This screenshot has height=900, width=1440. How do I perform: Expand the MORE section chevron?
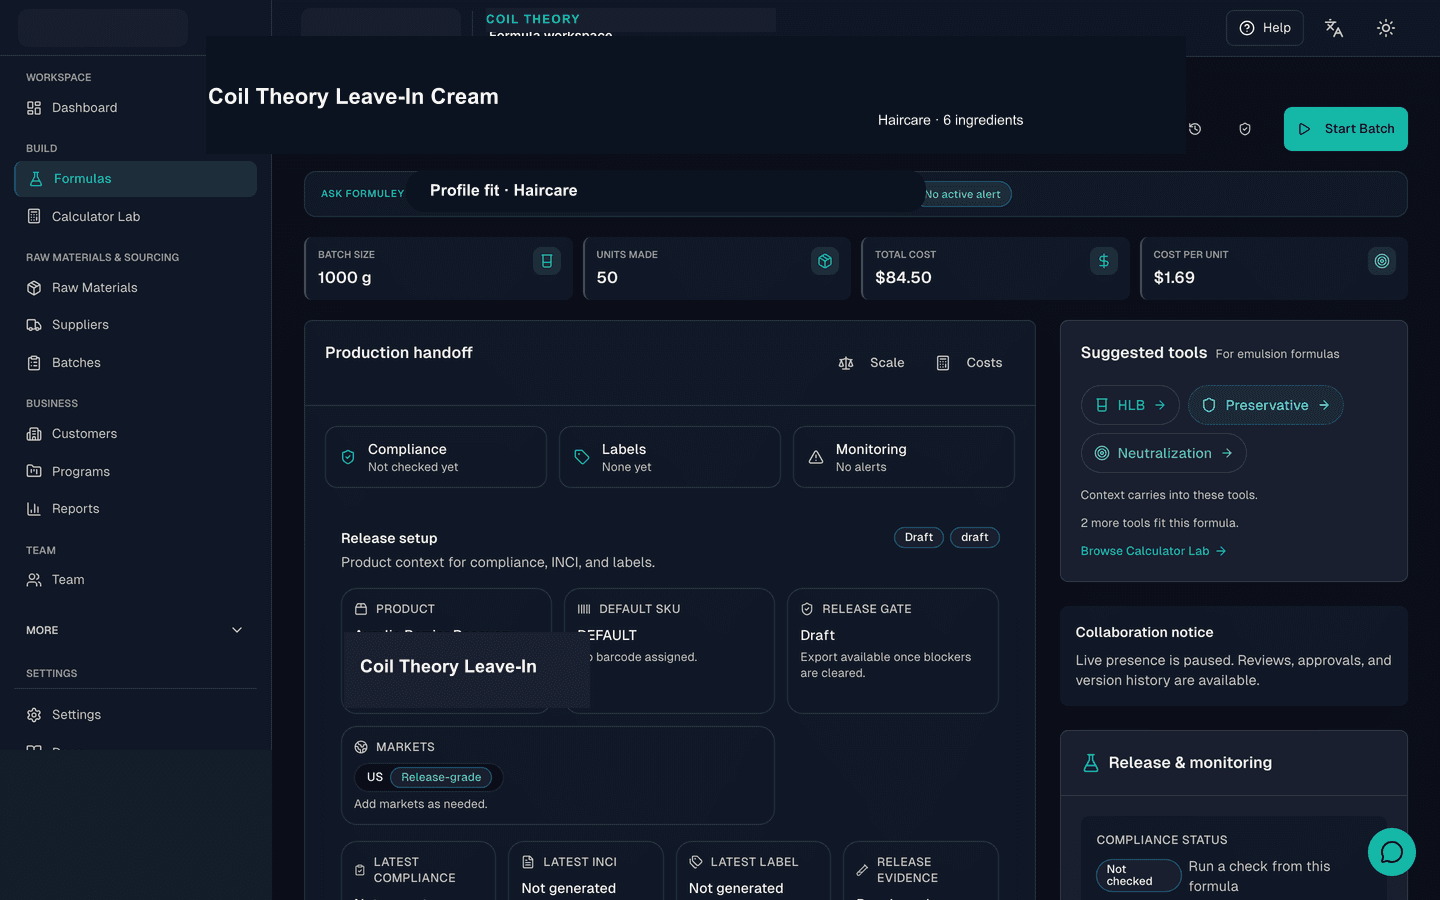(x=237, y=630)
